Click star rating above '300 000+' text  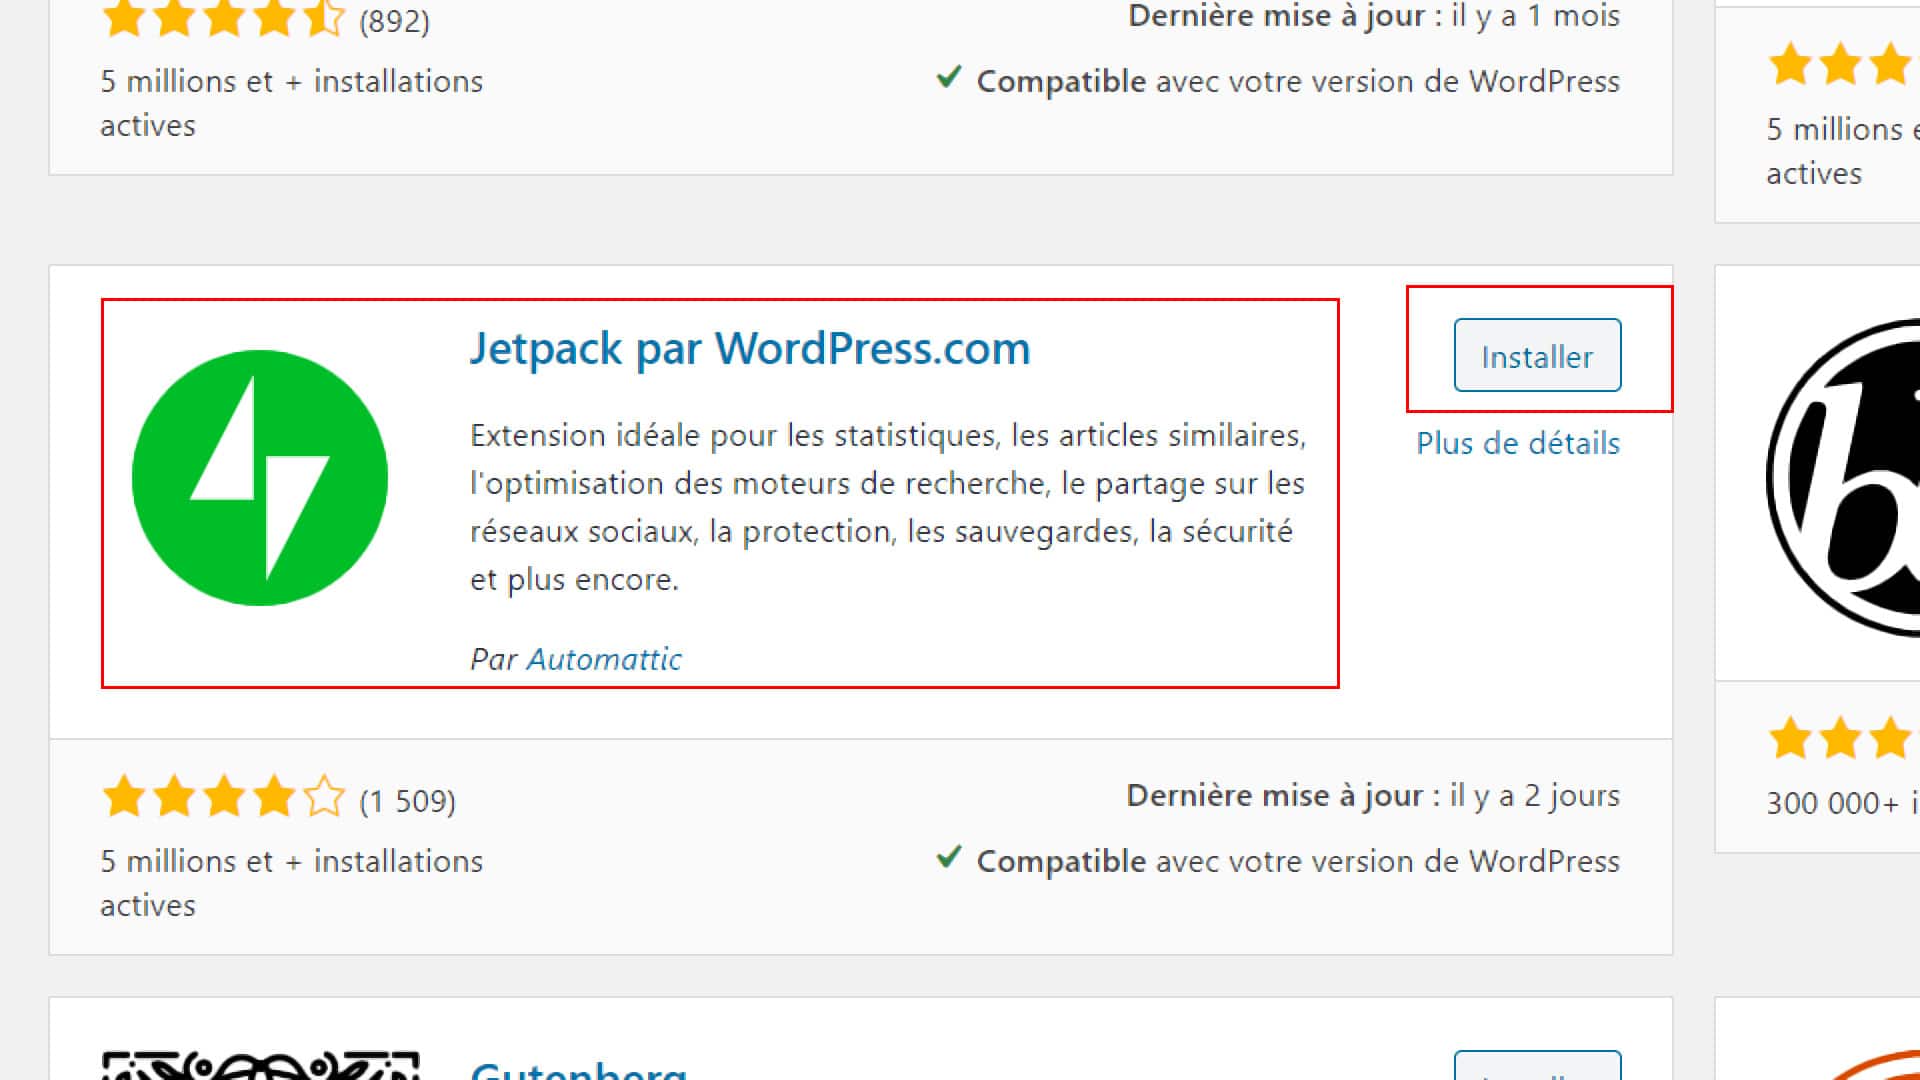1843,740
